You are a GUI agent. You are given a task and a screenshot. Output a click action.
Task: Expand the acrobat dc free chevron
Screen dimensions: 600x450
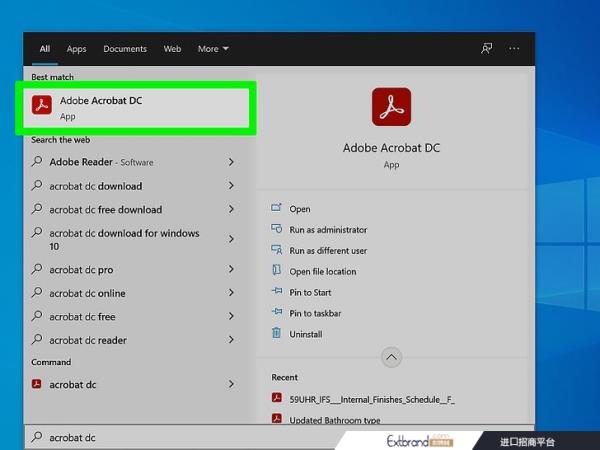[231, 316]
